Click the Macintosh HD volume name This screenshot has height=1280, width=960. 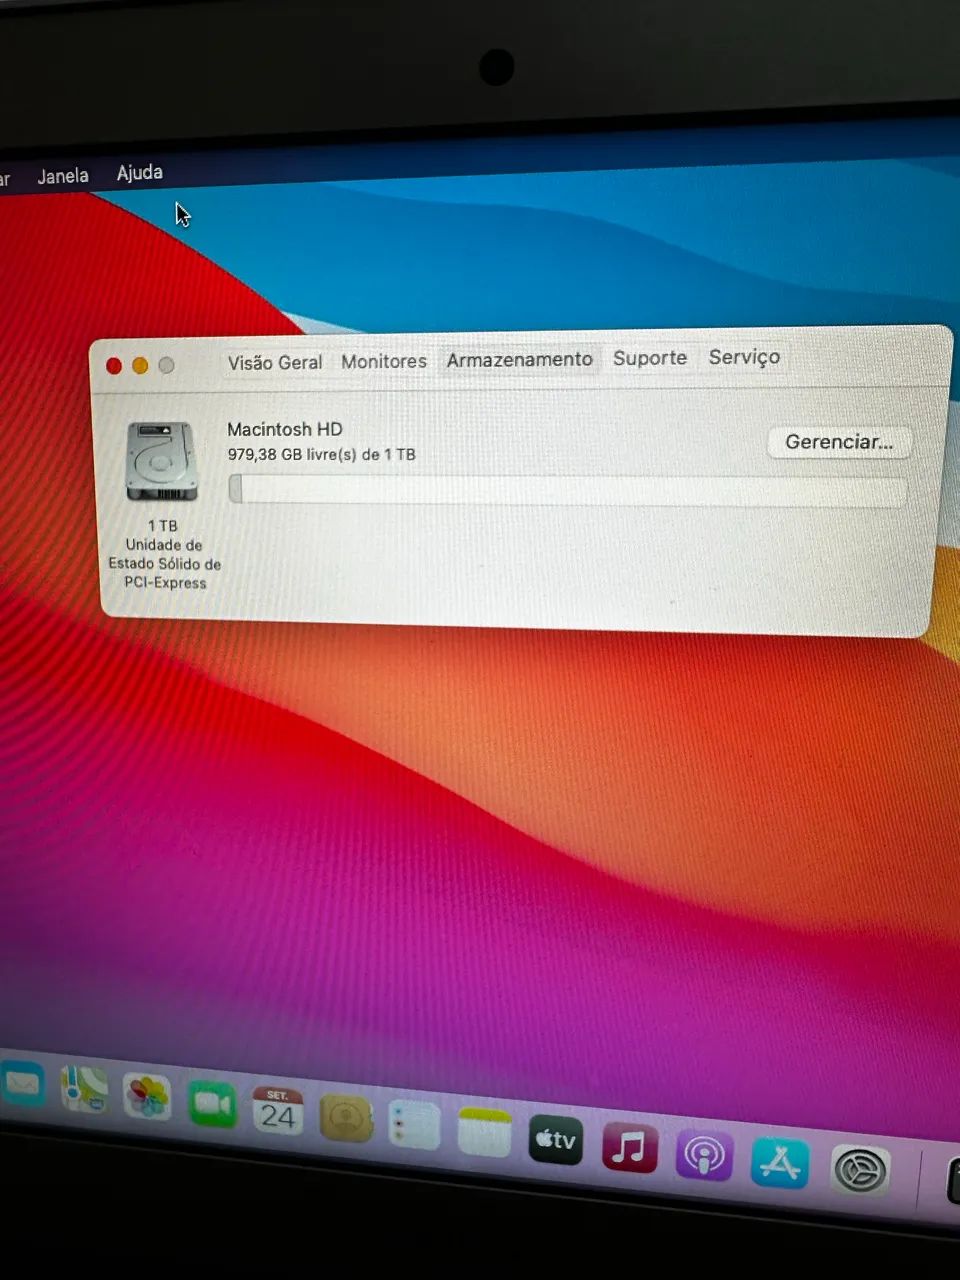tap(285, 429)
